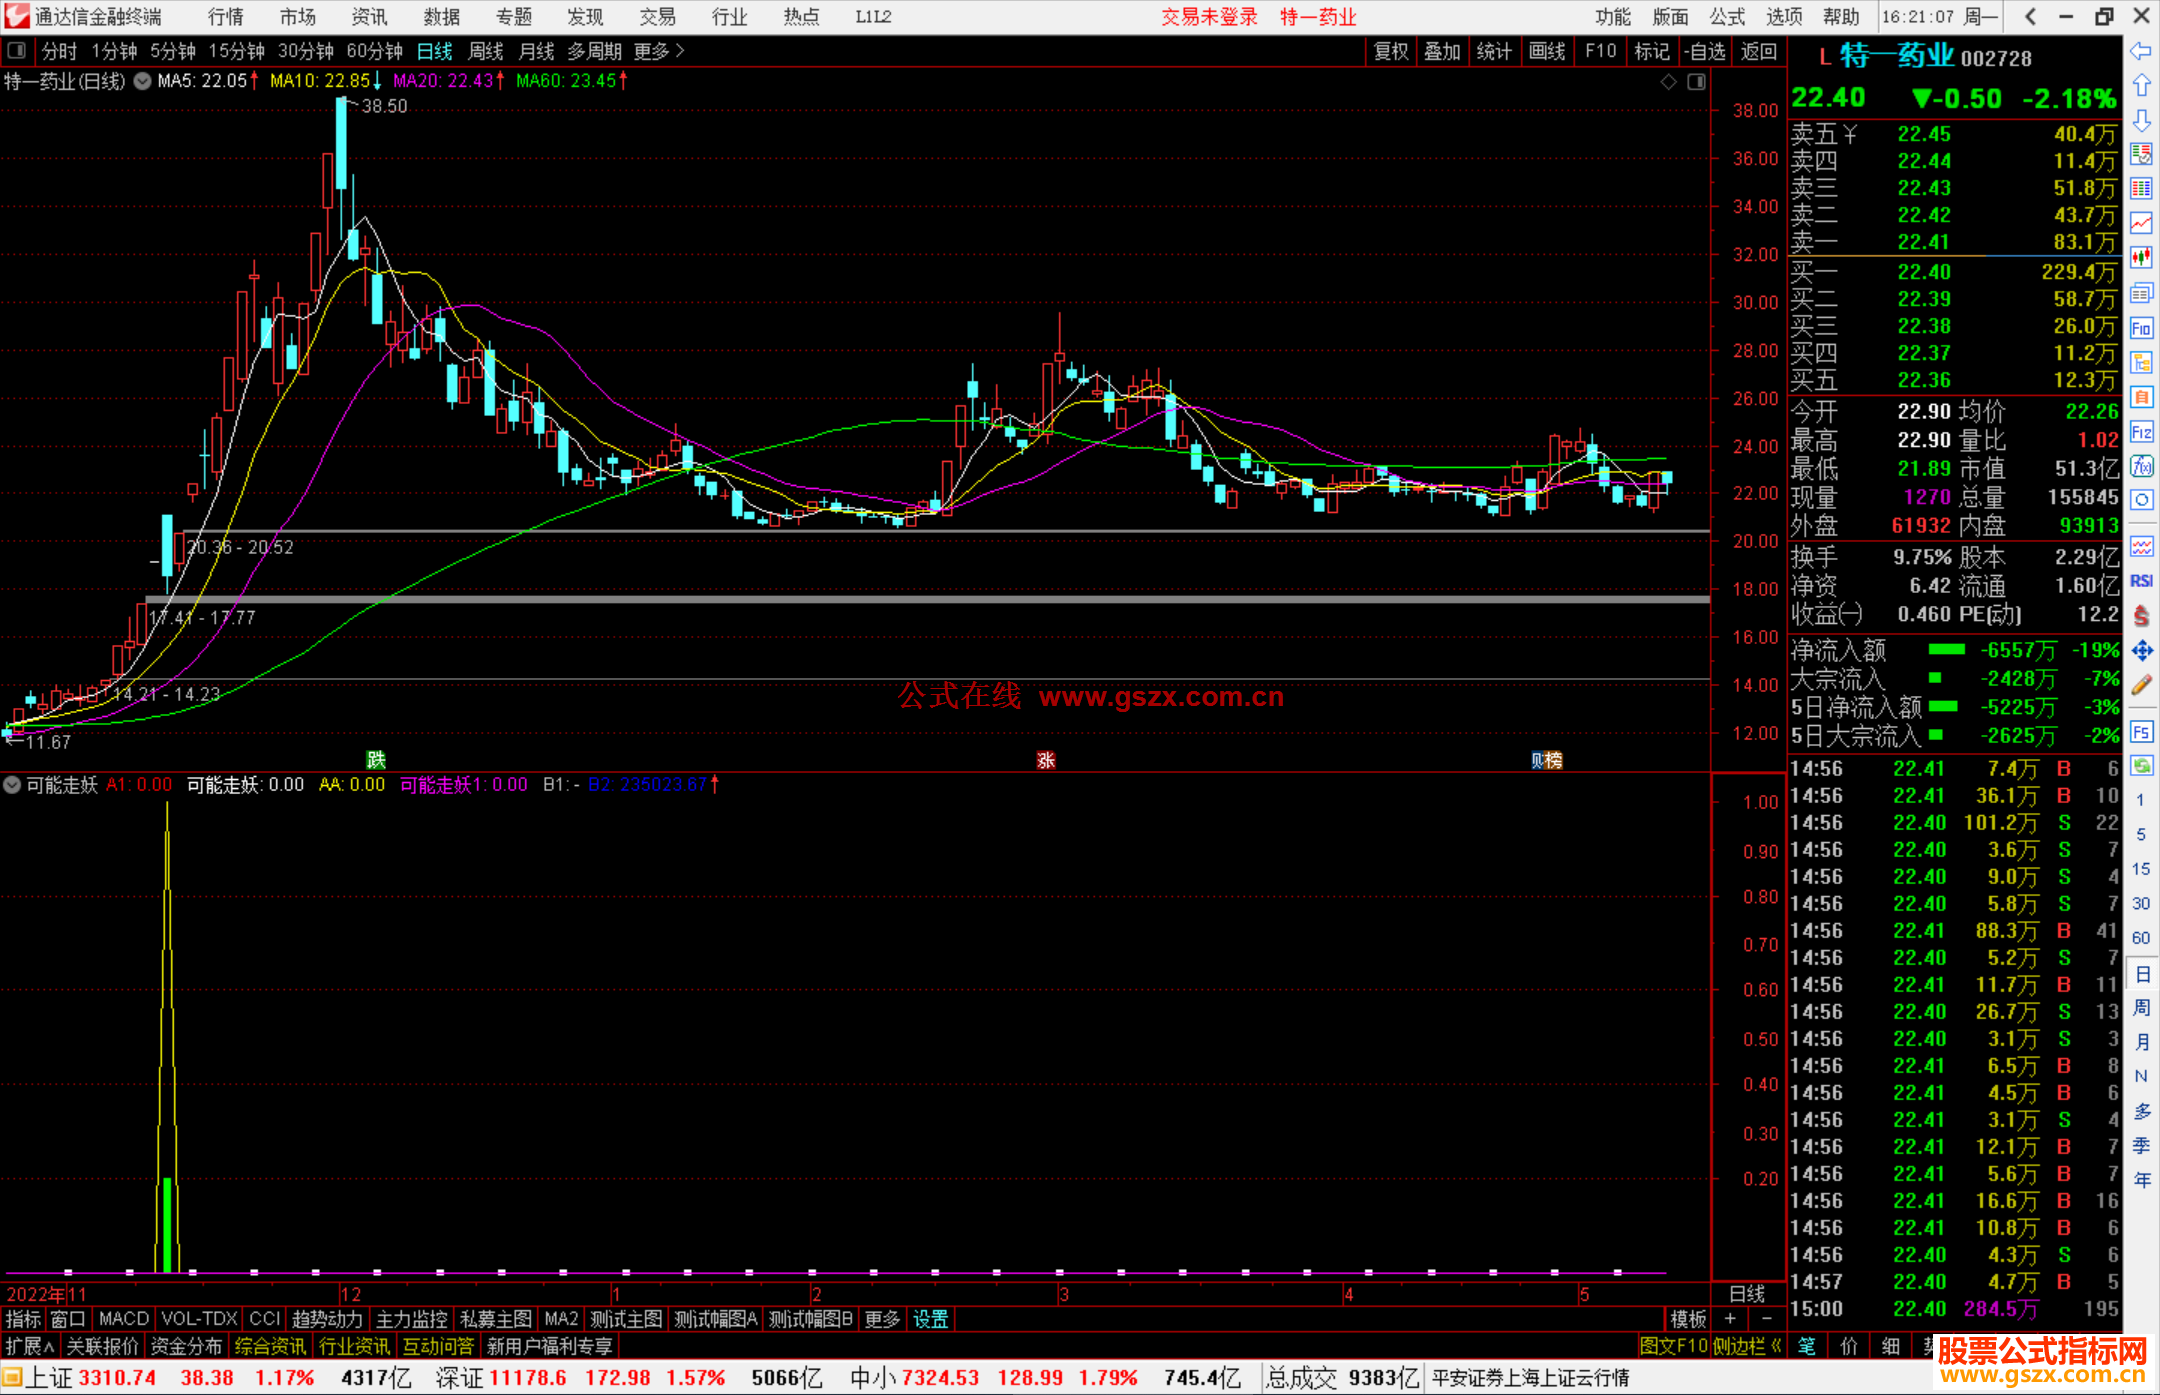This screenshot has width=2160, height=1395.
Task: Toggle the 可能走妖 sub-chart indicator button
Action: [x=12, y=785]
